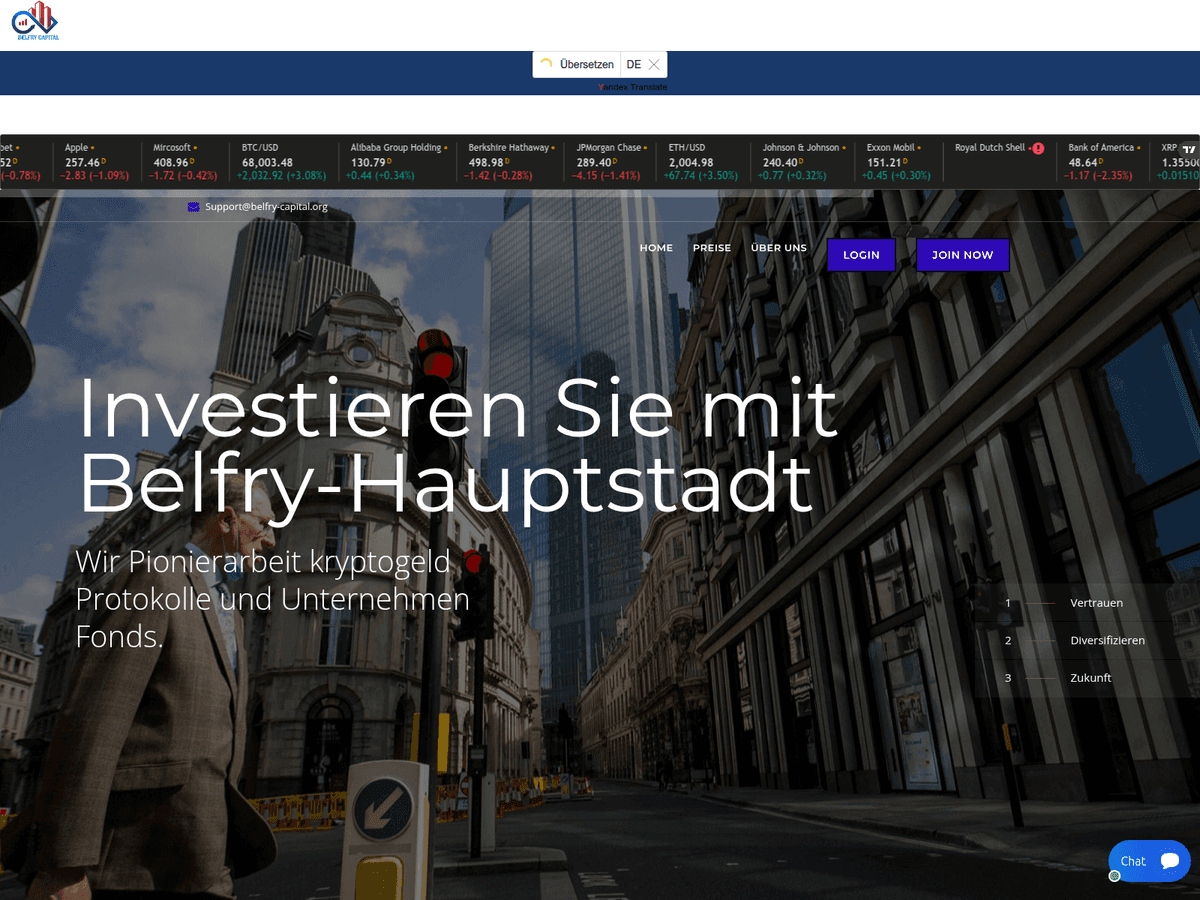Click the JOIN NOW button
The image size is (1200, 900).
963,255
